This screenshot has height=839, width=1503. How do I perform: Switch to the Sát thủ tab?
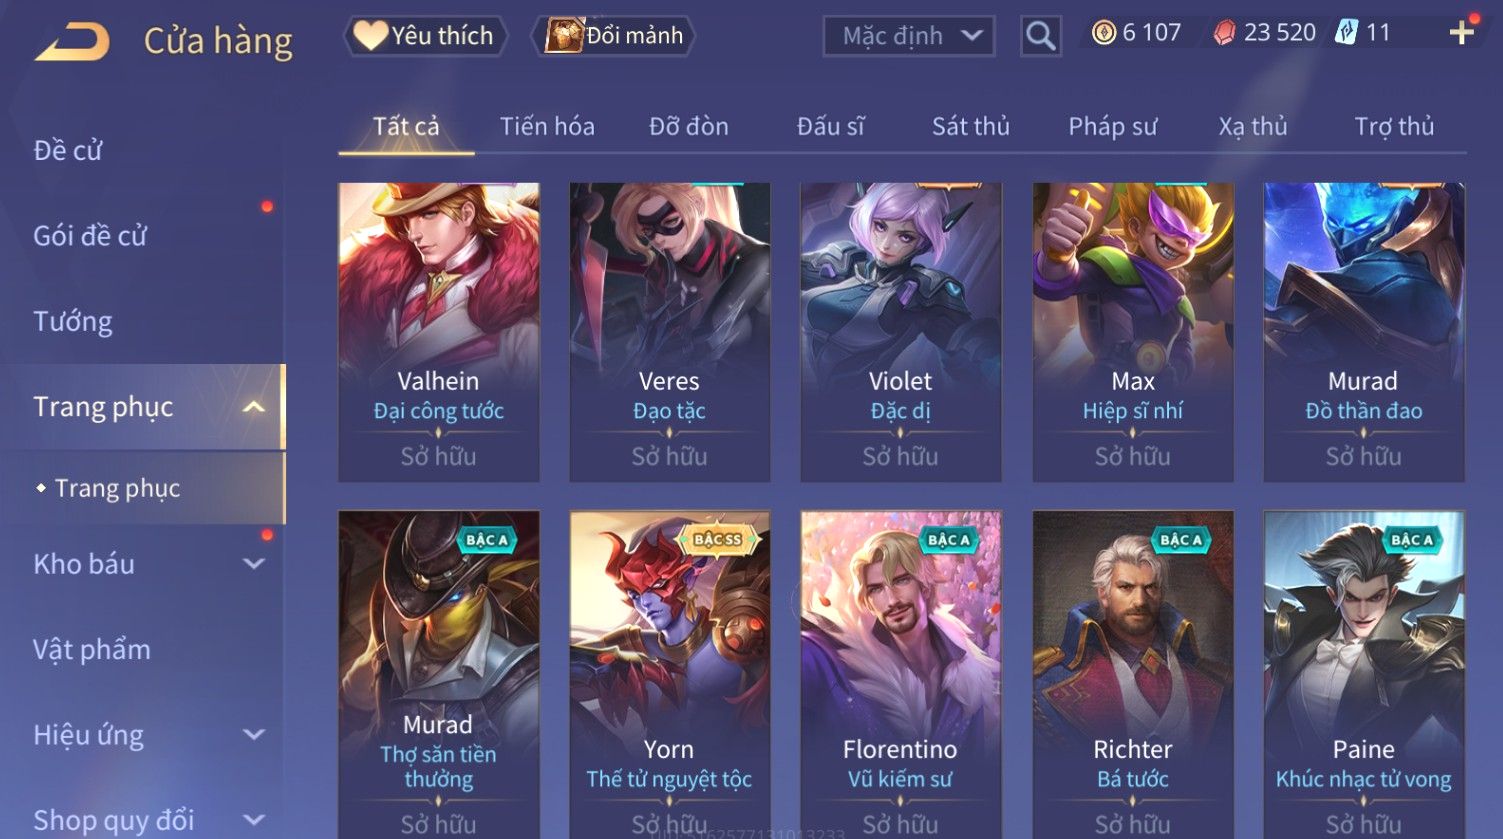click(970, 126)
